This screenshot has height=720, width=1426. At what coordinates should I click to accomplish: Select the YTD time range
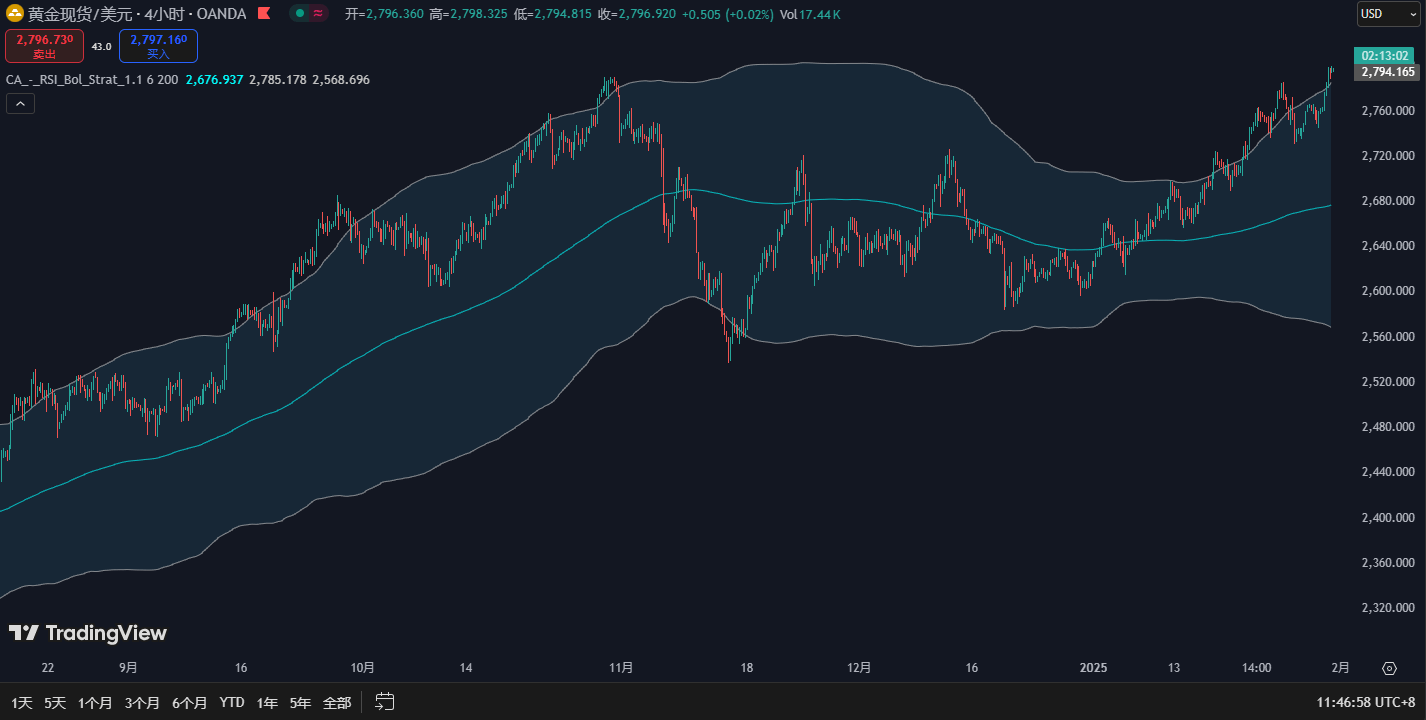pos(232,702)
